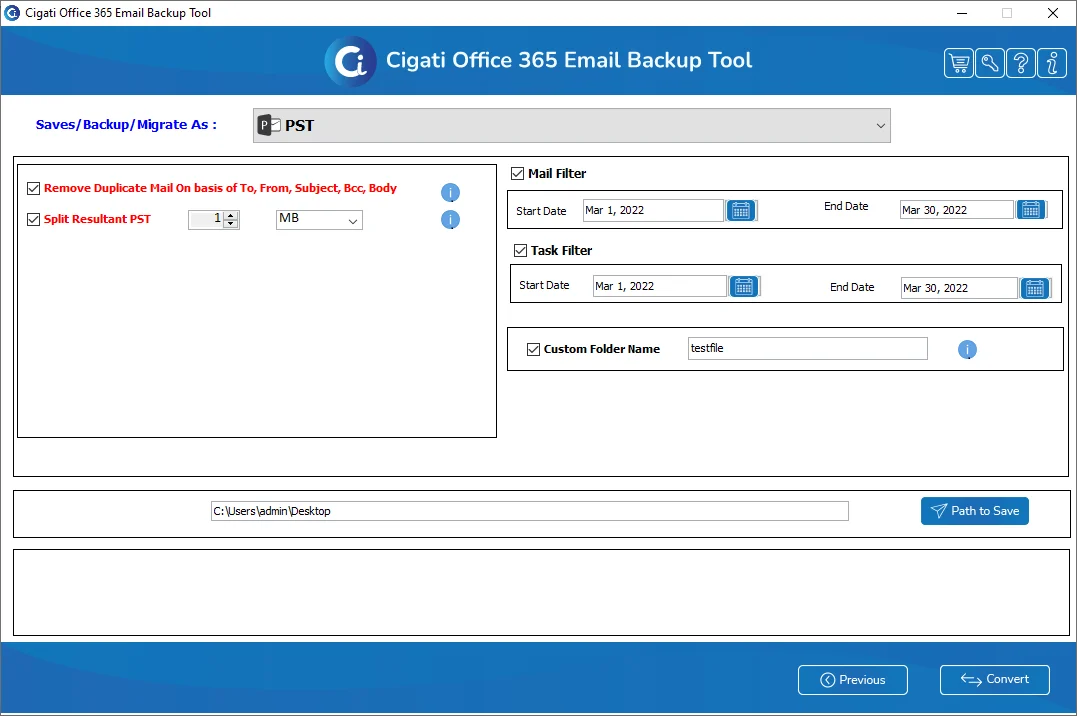Increase the split size spinner value
Screen dimensions: 1077x716
tap(231, 215)
